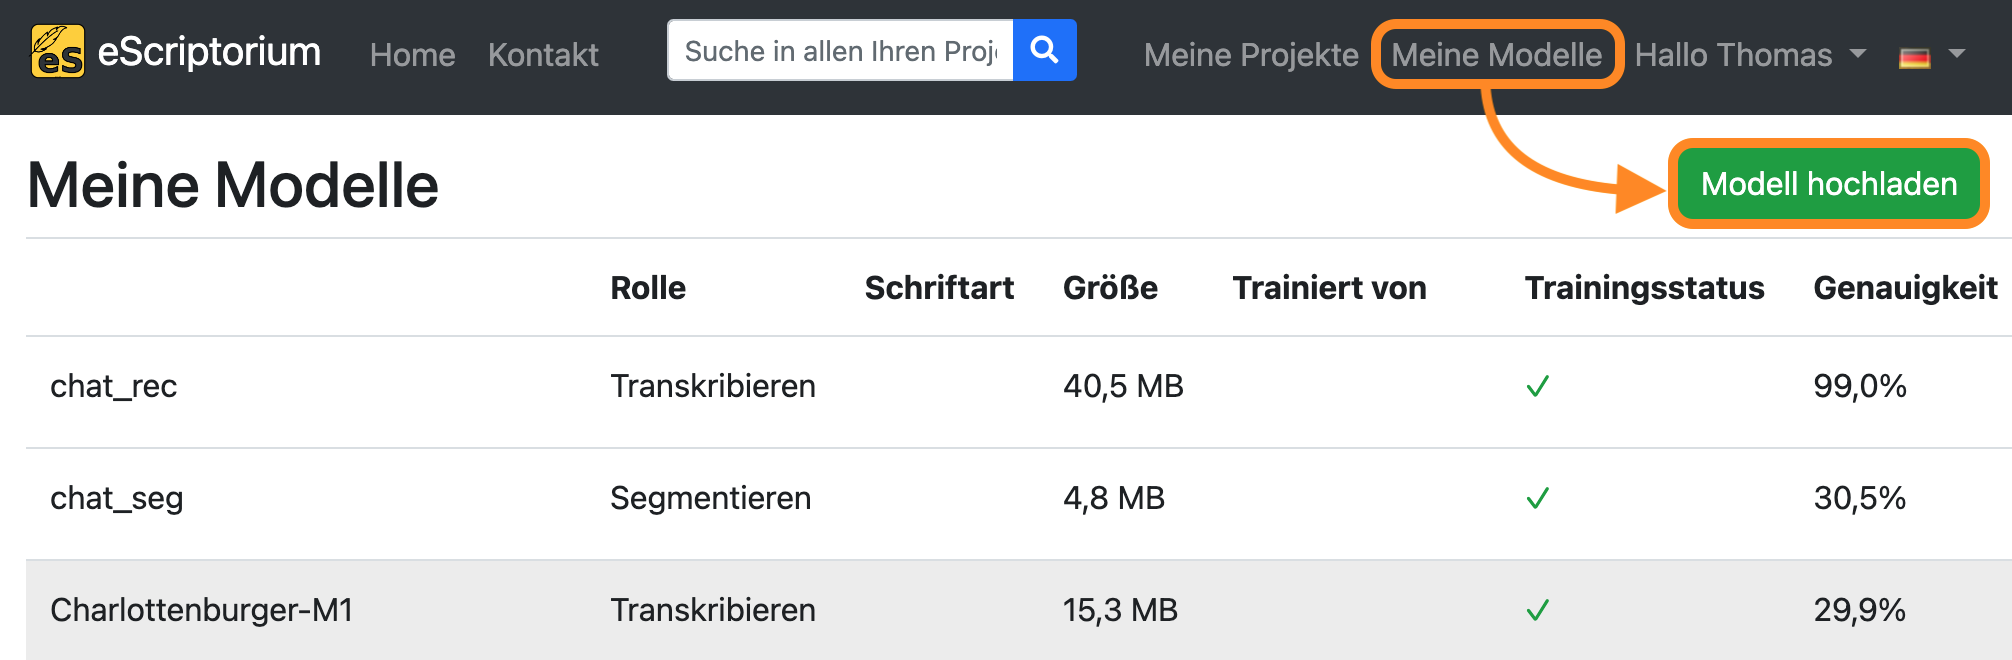Open Meine Projekte in navigation
The image size is (2012, 660).
[1251, 55]
